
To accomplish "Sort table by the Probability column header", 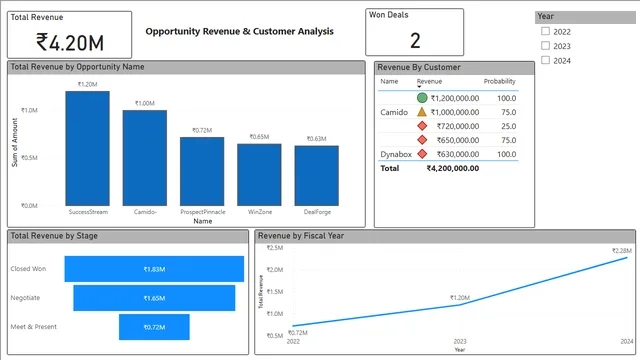I will pos(500,82).
